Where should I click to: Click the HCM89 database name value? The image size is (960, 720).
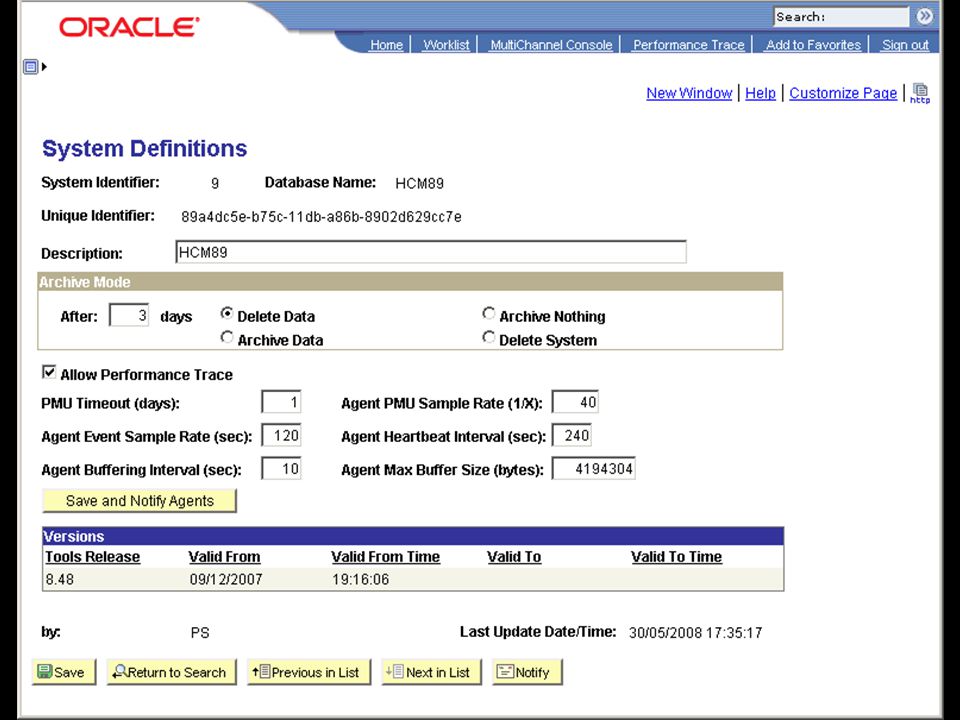point(419,183)
